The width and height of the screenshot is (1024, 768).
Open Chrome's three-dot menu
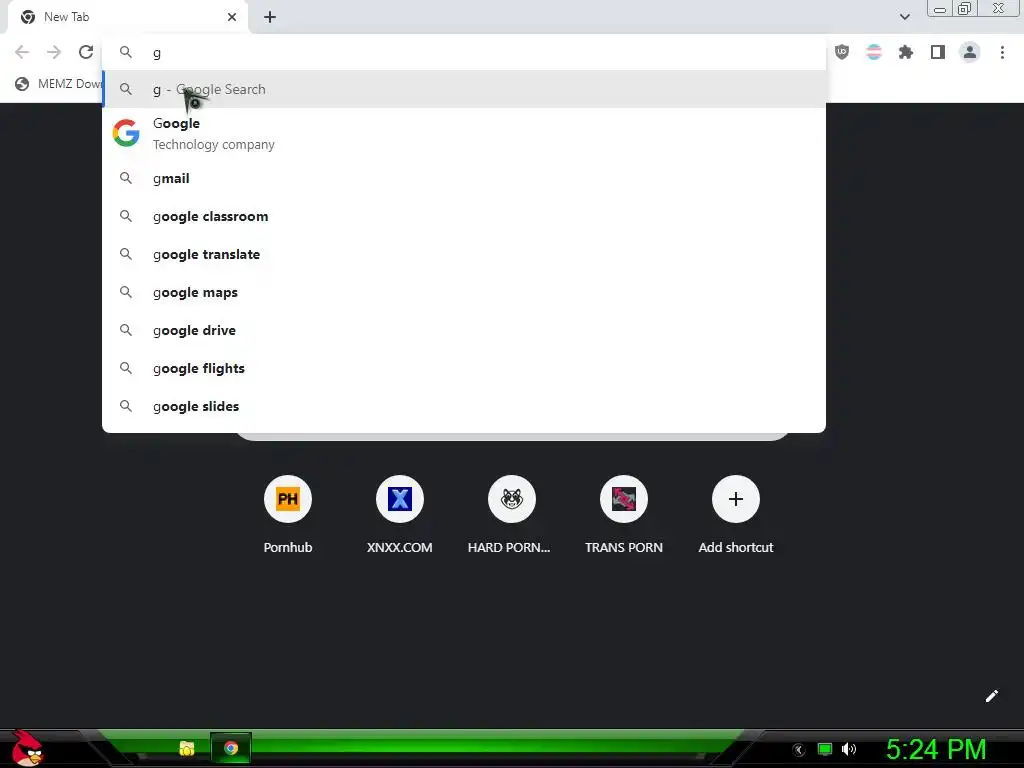click(x=1002, y=52)
